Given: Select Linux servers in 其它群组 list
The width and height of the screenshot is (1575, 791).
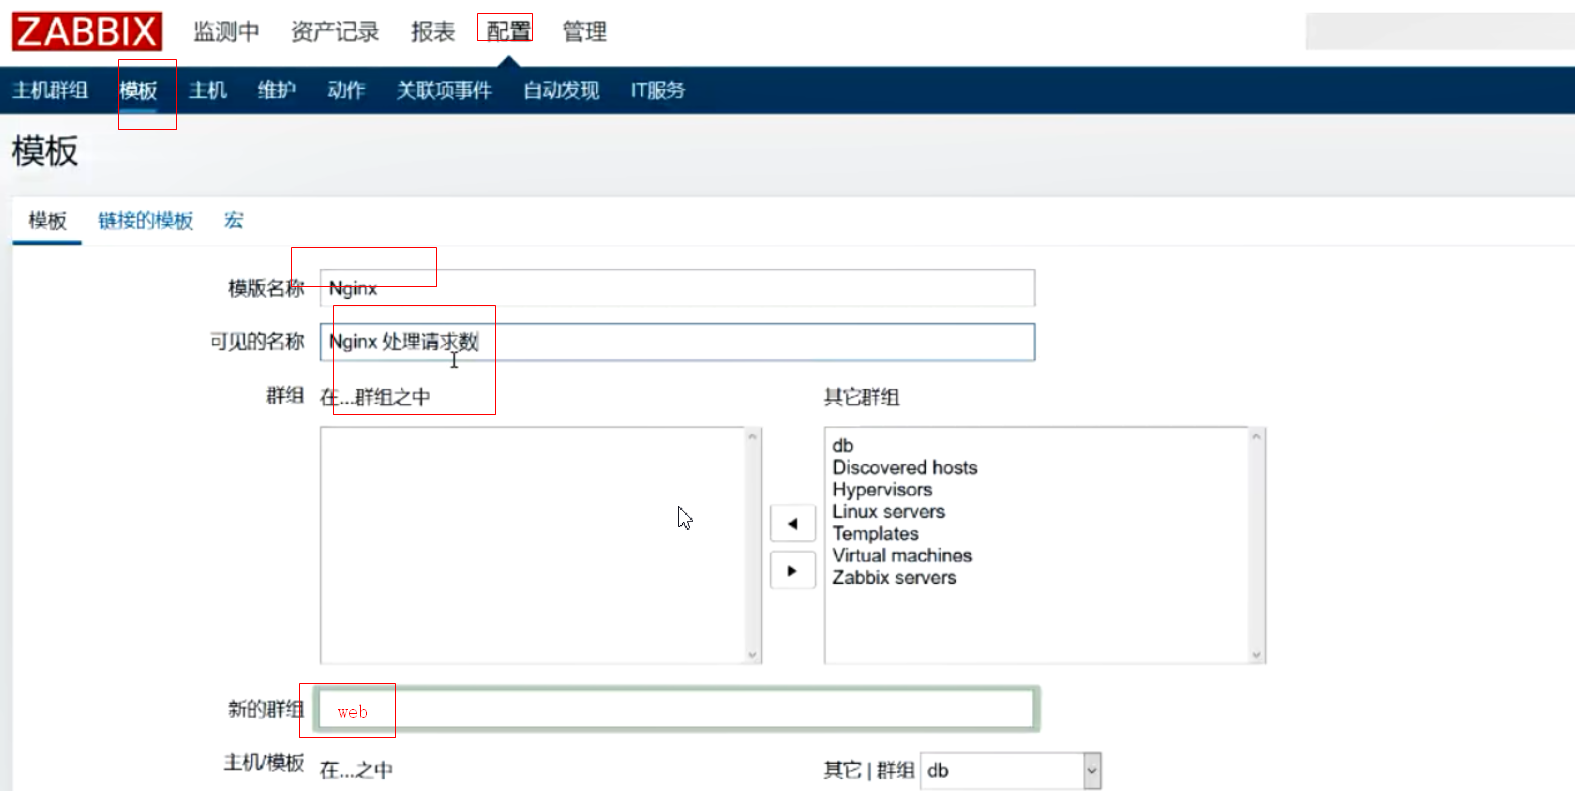Looking at the screenshot, I should pyautogui.click(x=889, y=511).
